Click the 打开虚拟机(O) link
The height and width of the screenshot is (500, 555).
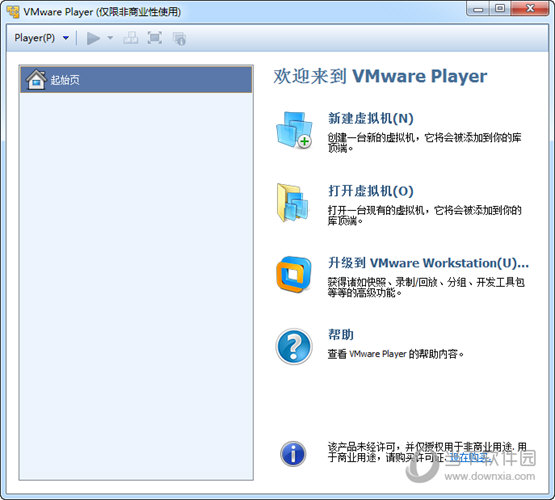tap(371, 191)
